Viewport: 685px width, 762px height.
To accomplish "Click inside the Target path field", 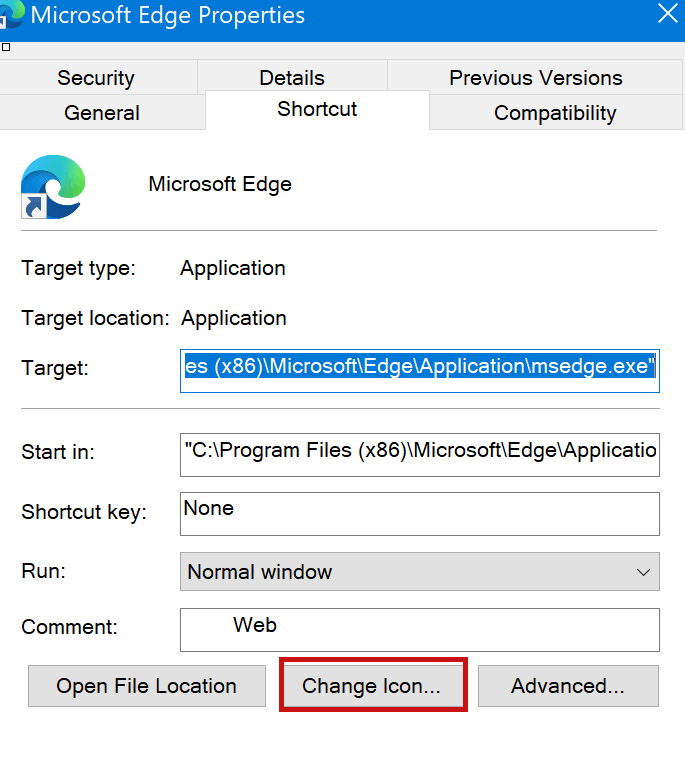I will (420, 371).
